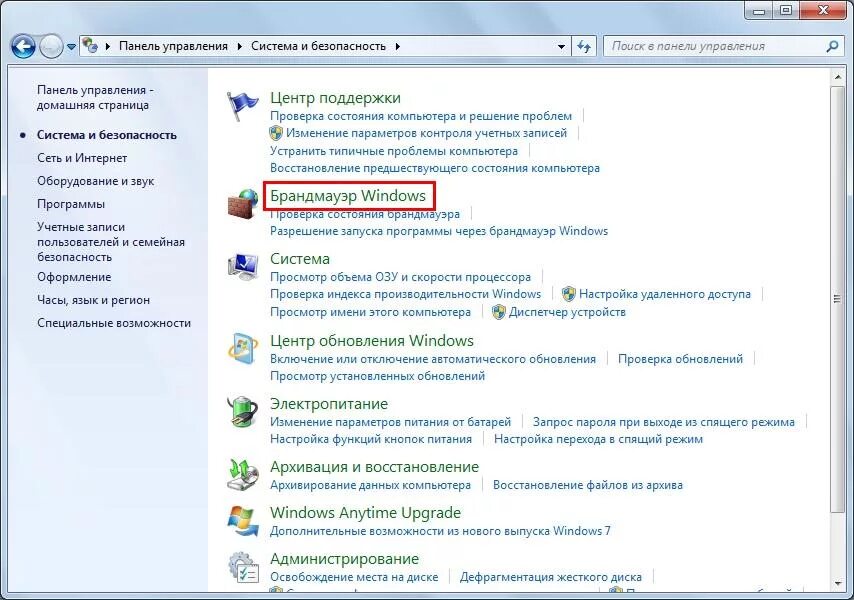
Task: Click Устранить типичные проблемы компьютера
Action: tap(394, 151)
